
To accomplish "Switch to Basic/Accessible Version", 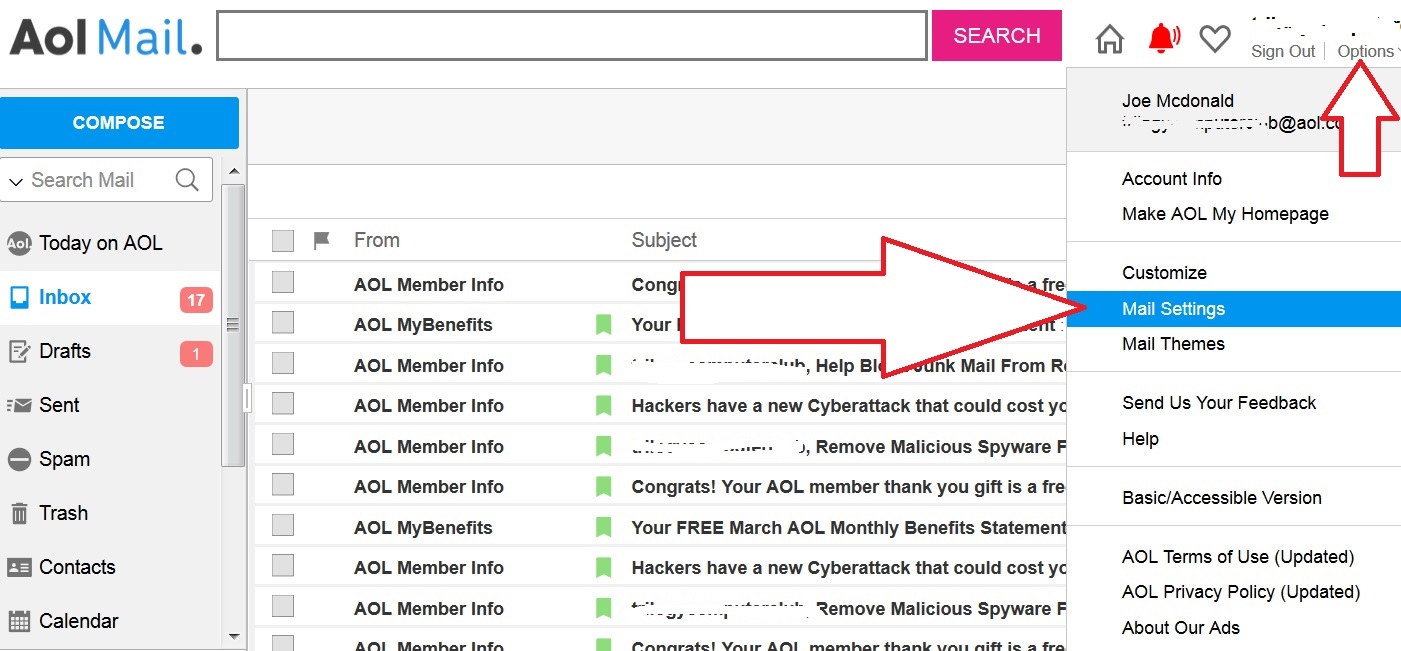I will coord(1222,498).
